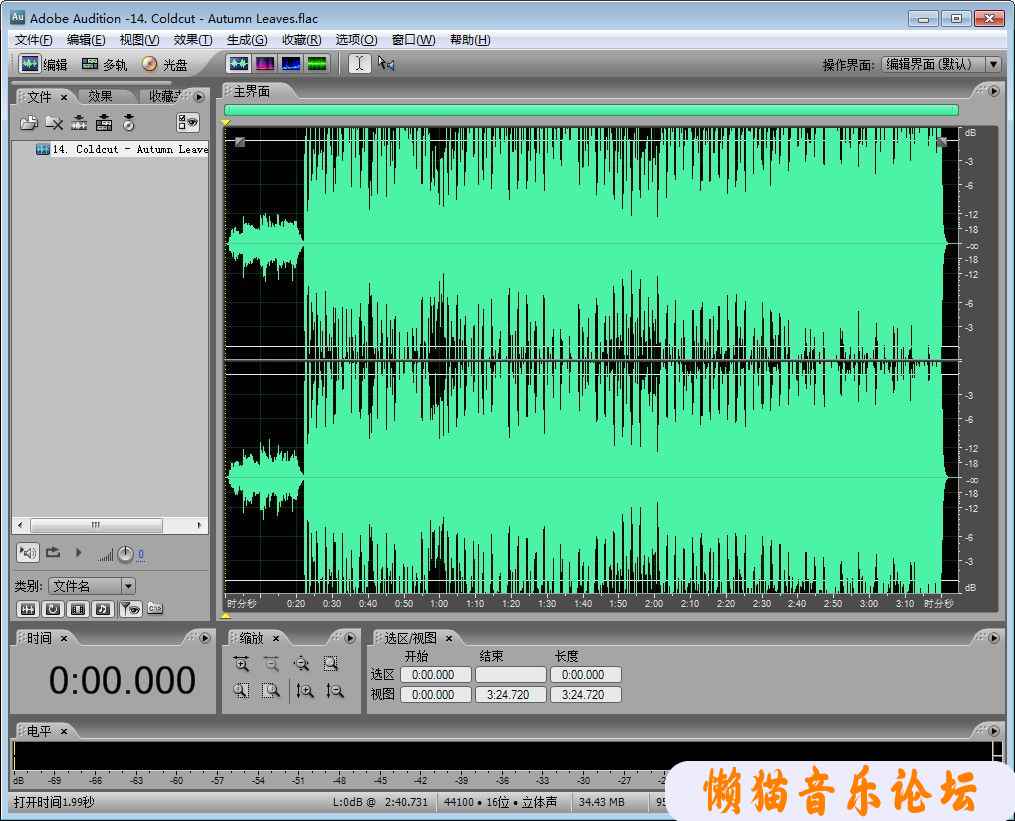The height and width of the screenshot is (821, 1015).
Task: Open the 时间 panel menu arrow
Action: (205, 638)
